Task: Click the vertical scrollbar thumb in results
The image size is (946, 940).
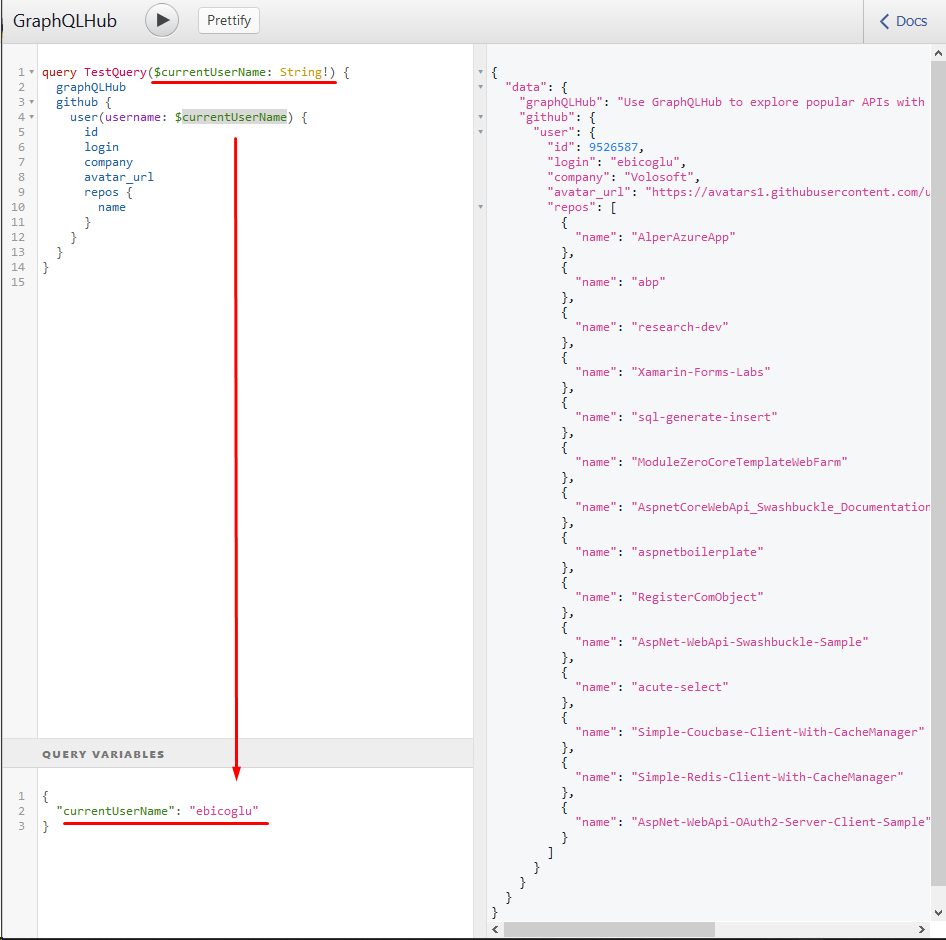Action: pyautogui.click(x=938, y=474)
